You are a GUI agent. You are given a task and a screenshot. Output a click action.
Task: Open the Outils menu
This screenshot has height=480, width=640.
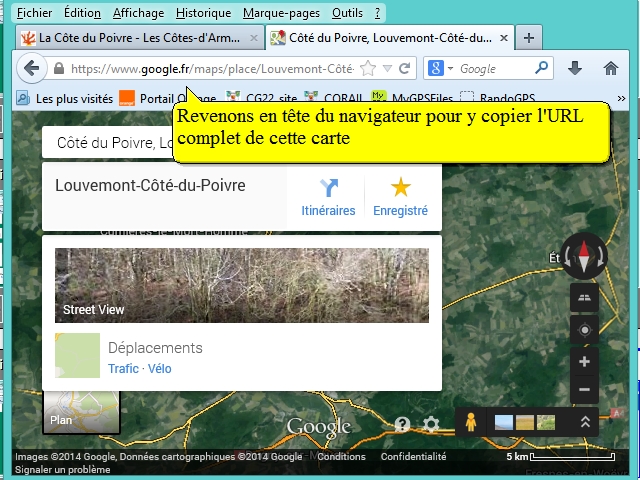coord(347,13)
